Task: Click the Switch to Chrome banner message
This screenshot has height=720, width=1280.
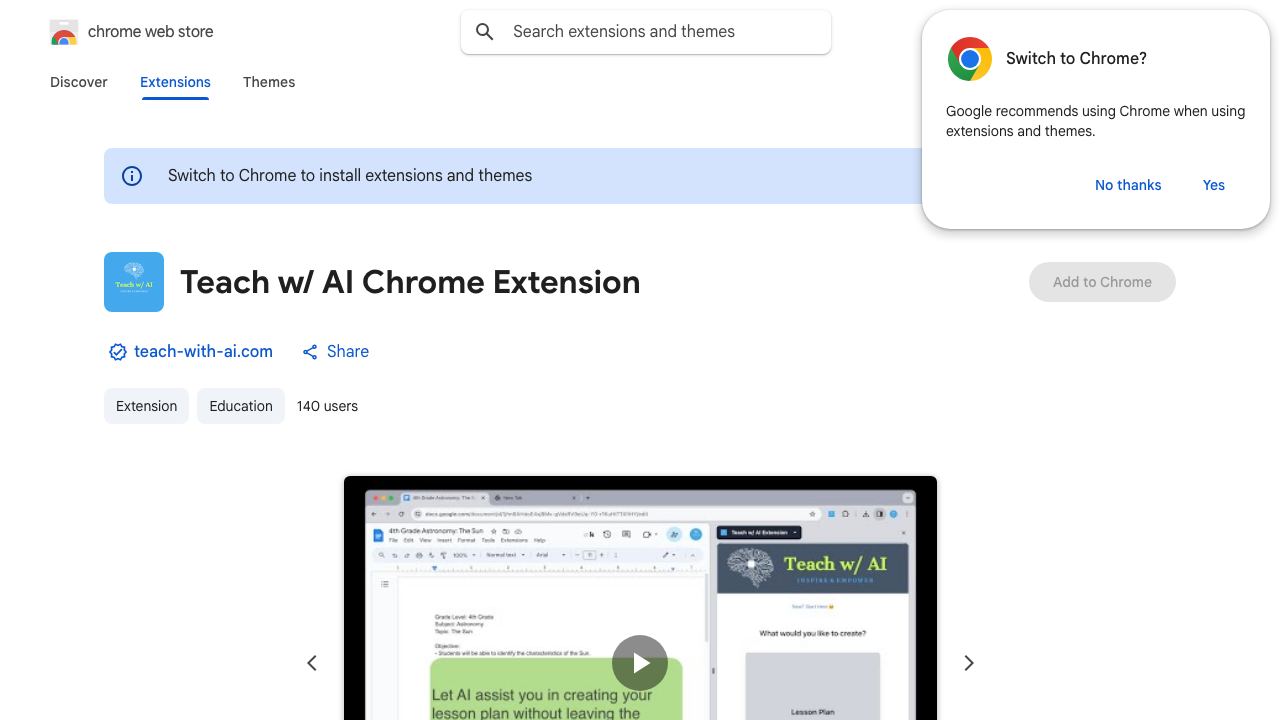Action: [x=350, y=176]
